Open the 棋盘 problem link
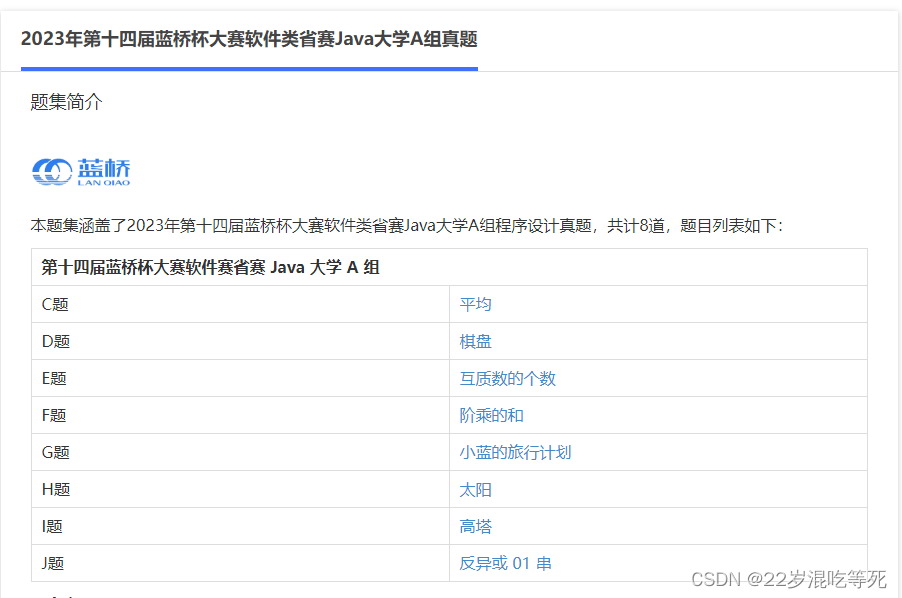Viewport: 902px width, 598px height. [475, 342]
